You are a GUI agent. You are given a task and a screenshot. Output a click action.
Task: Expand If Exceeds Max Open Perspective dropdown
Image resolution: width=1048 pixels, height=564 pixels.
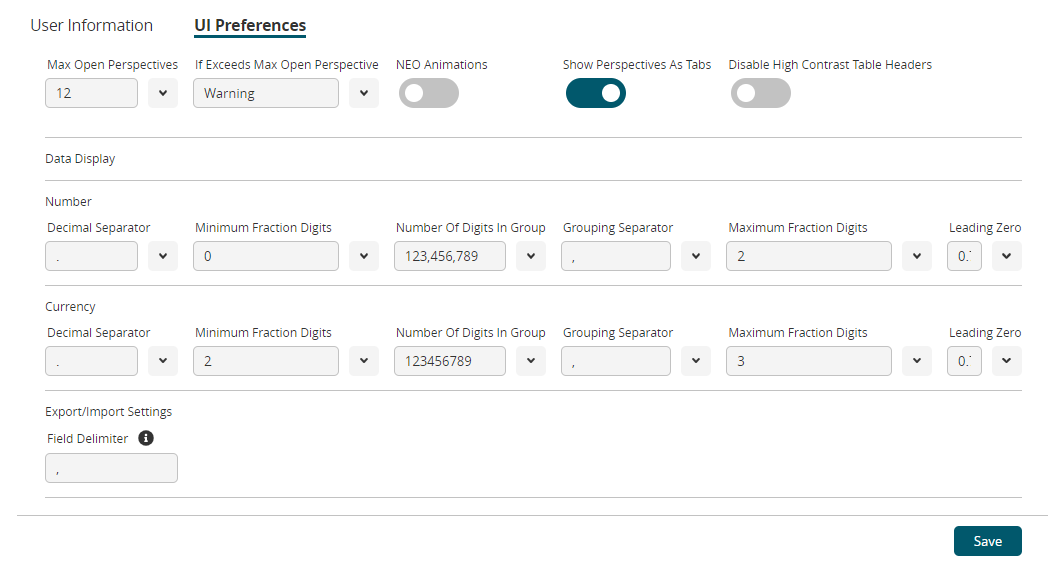[364, 93]
